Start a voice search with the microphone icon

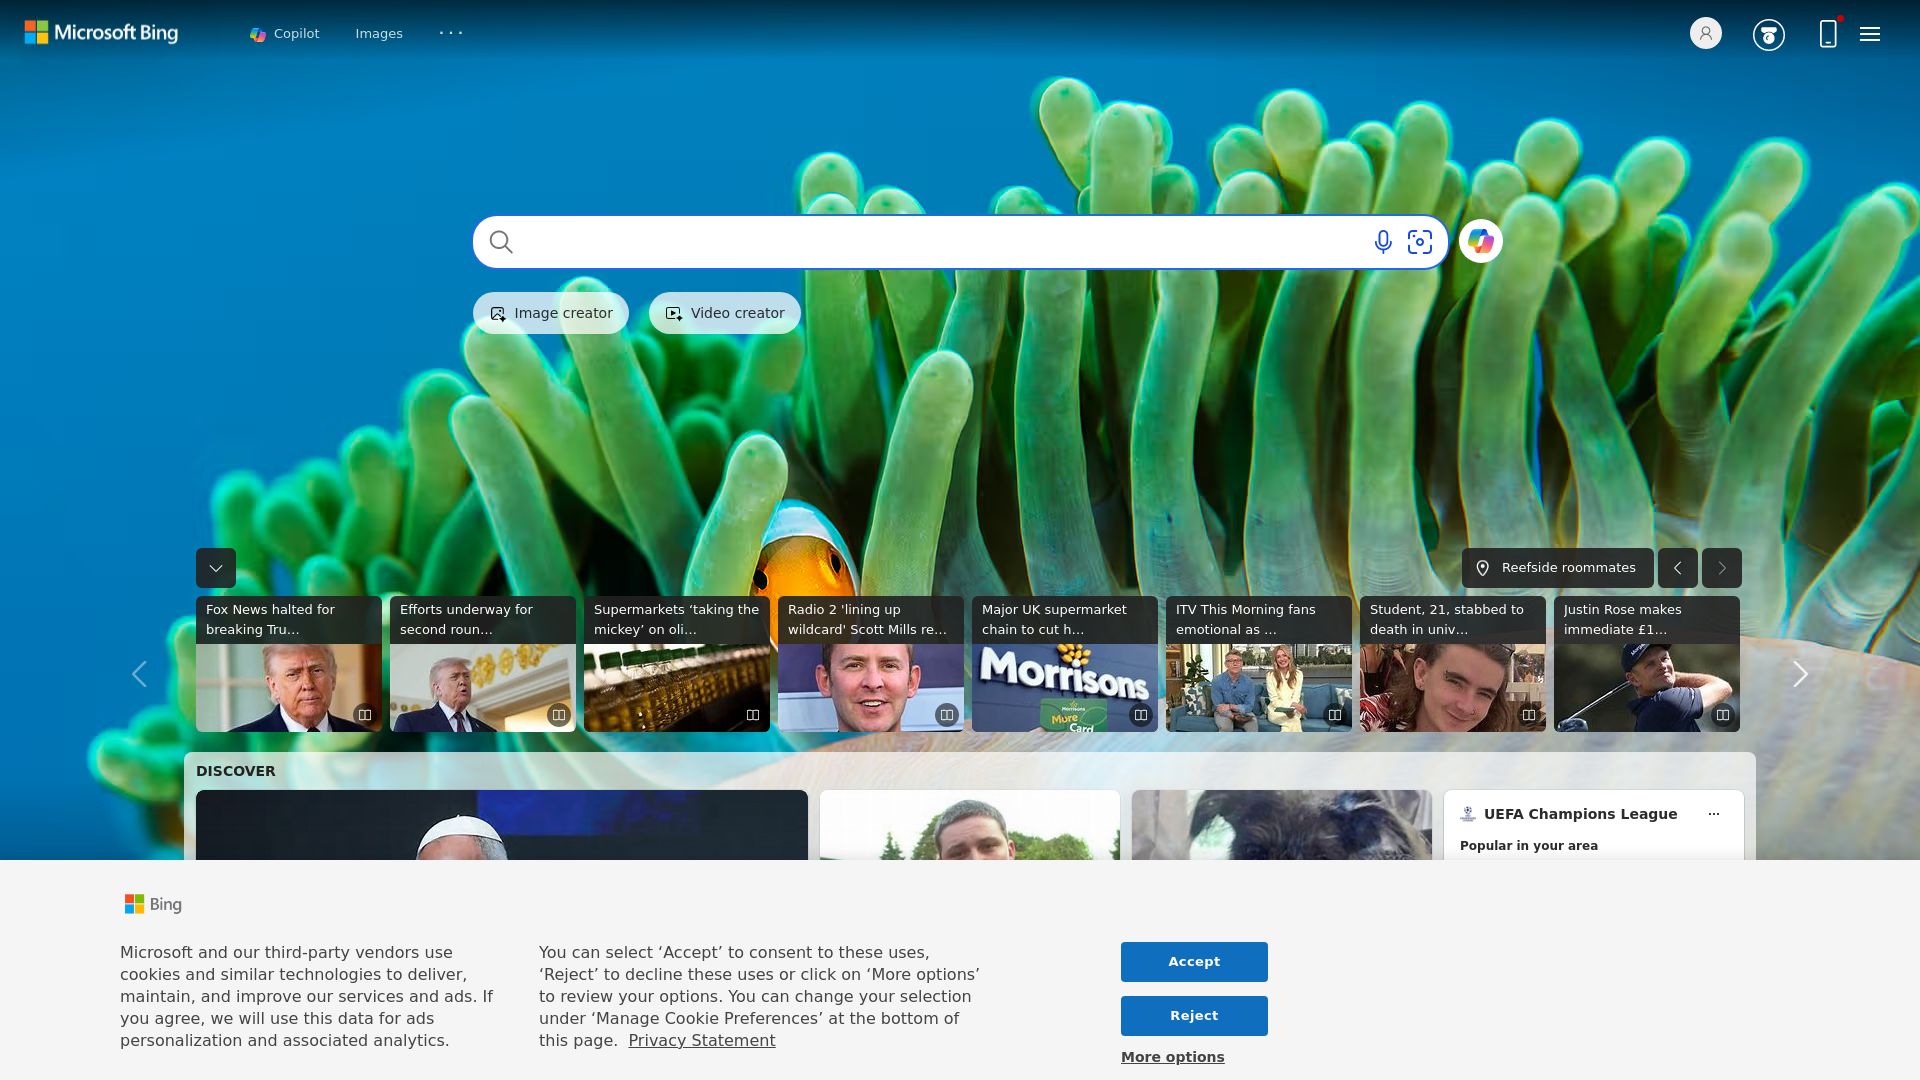click(1382, 241)
